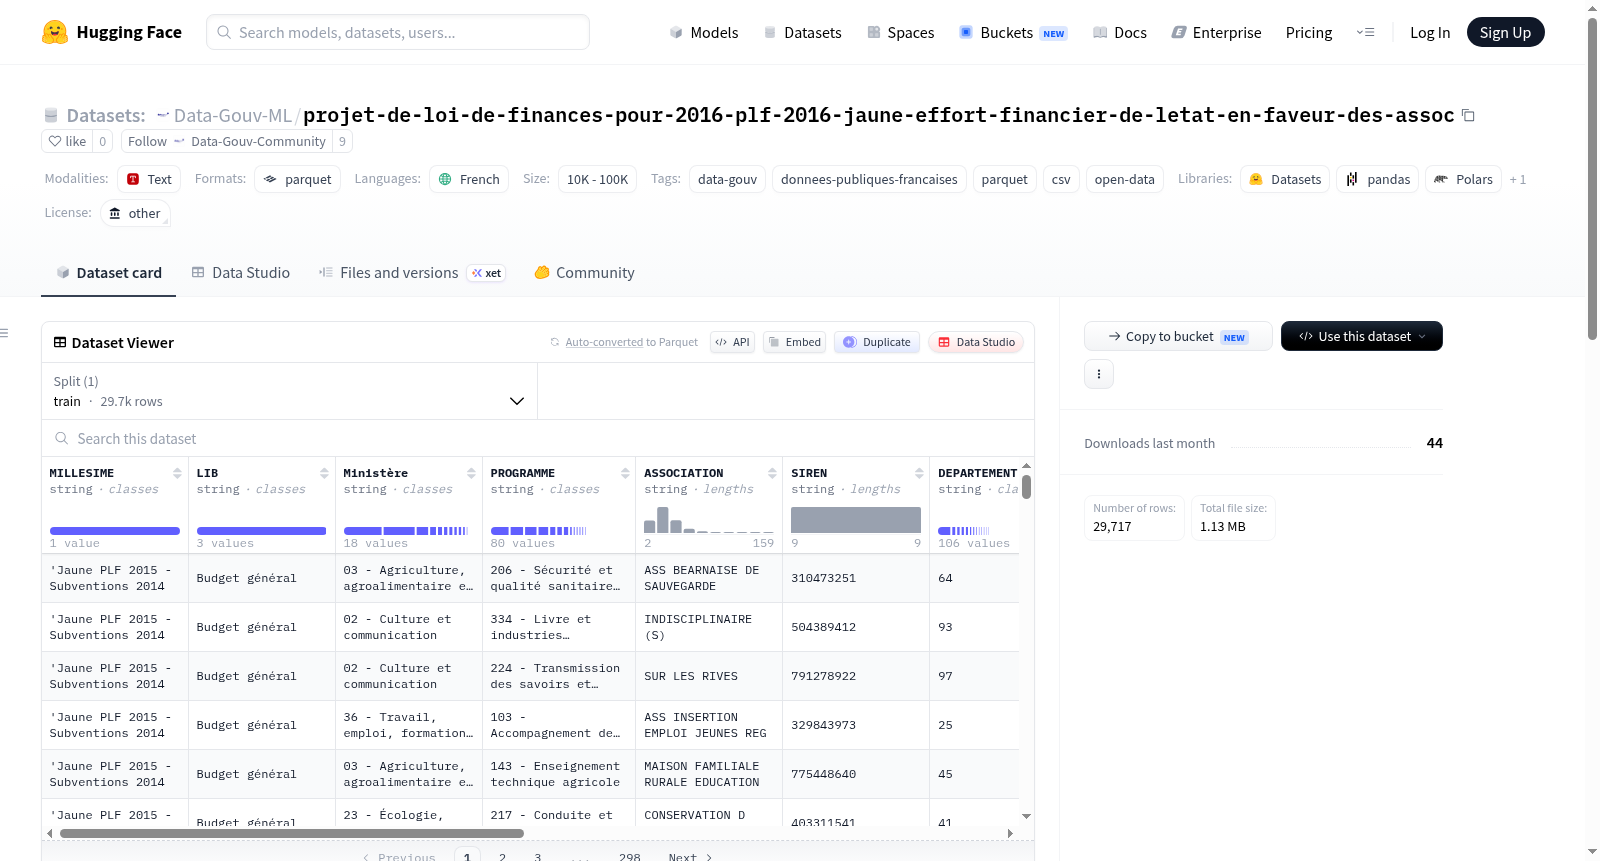Select the French language tag

pos(469,179)
